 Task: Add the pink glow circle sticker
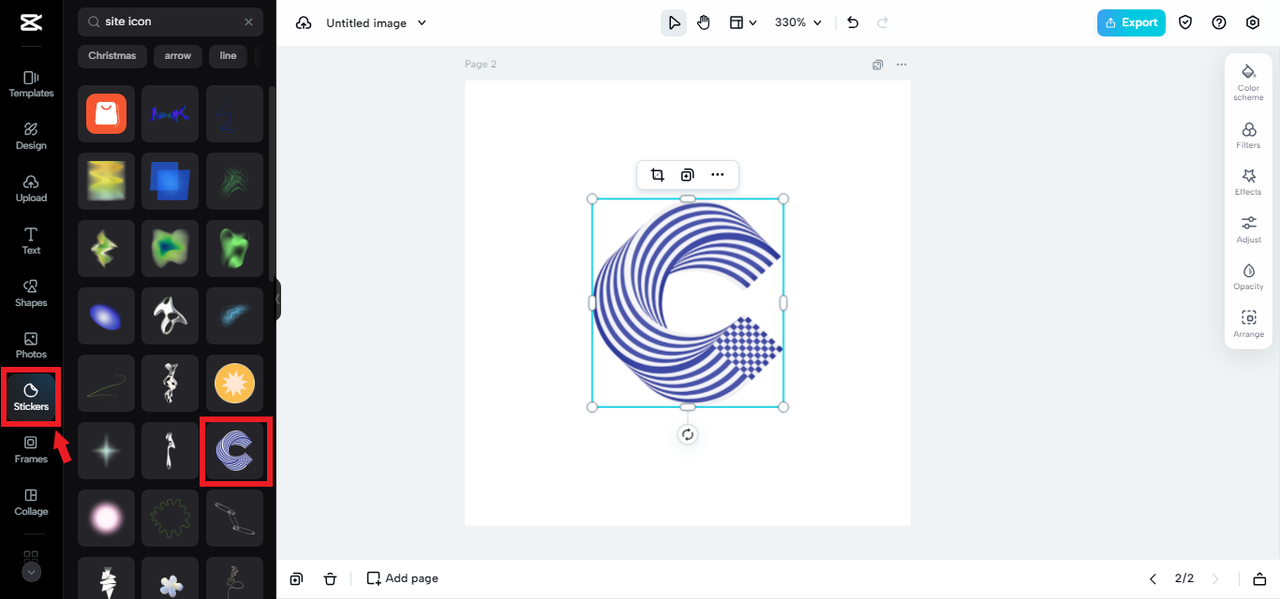pos(106,518)
